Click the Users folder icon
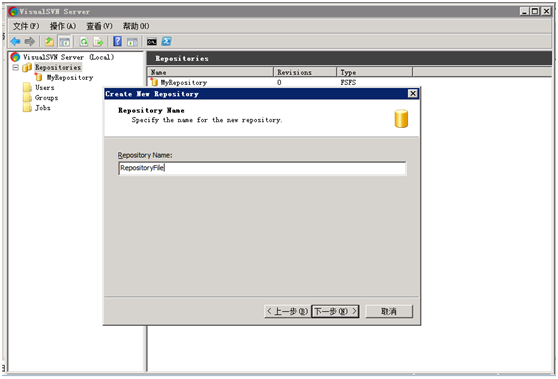558x379 pixels. point(27,88)
